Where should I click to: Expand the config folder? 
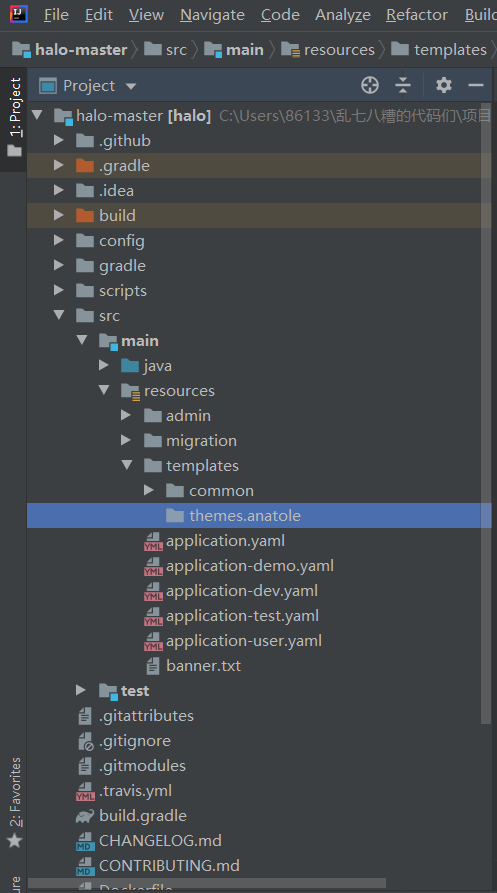click(59, 240)
